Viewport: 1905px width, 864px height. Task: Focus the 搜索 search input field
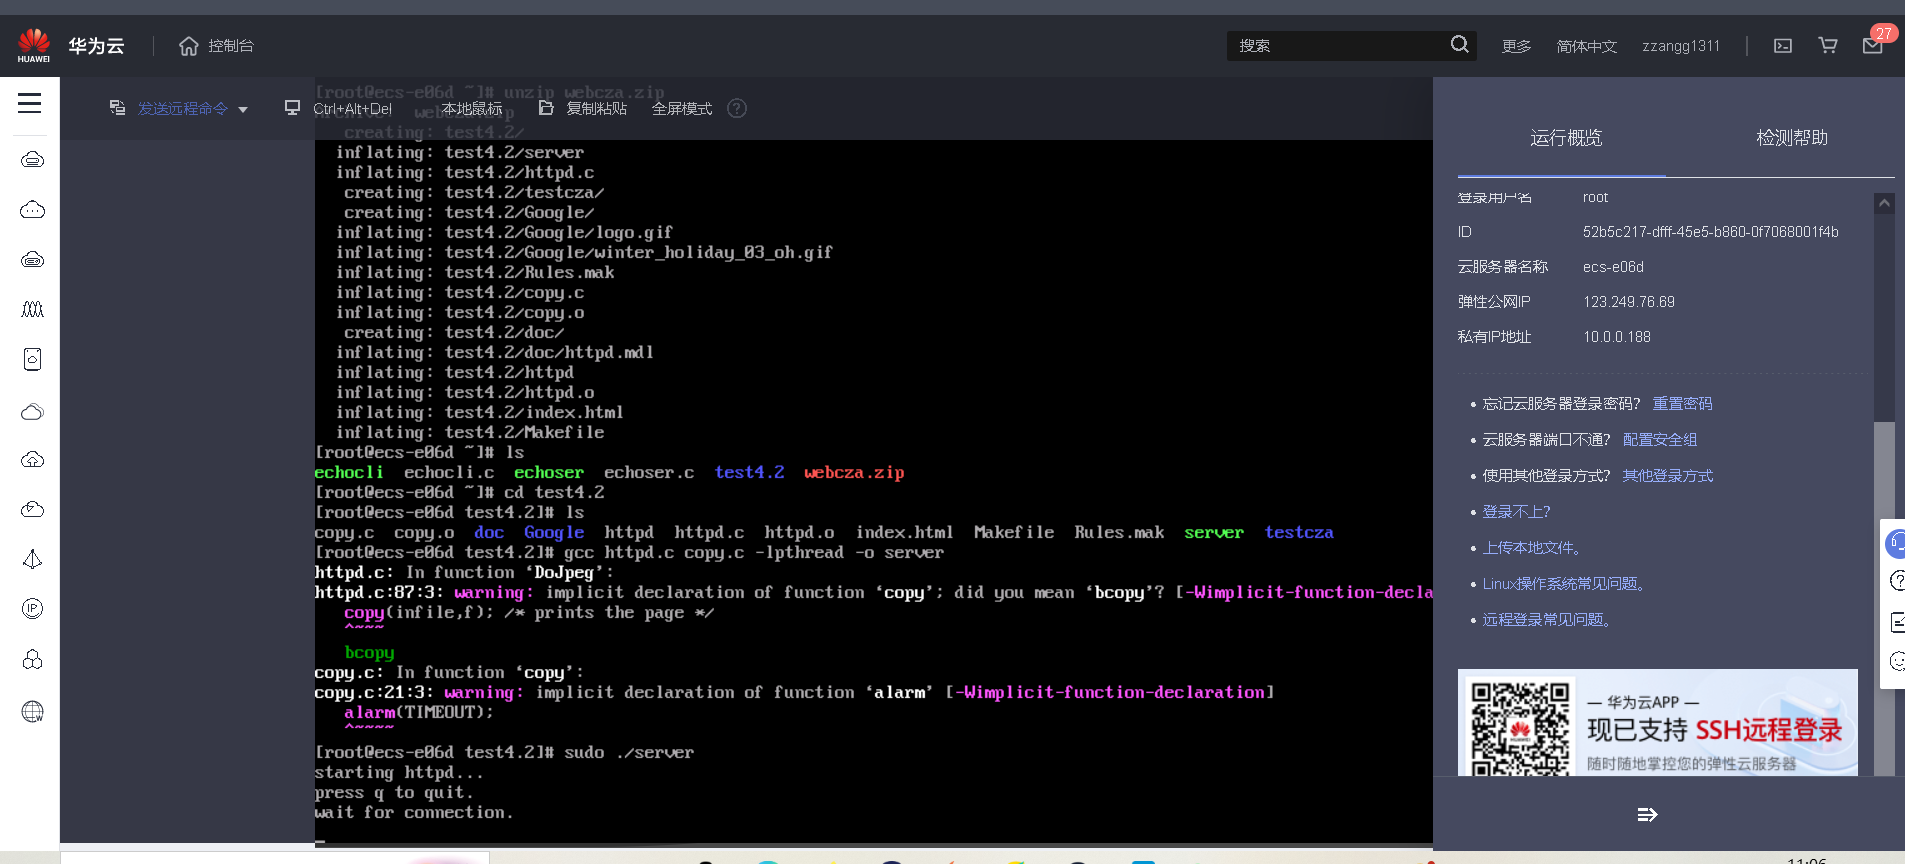pos(1338,46)
